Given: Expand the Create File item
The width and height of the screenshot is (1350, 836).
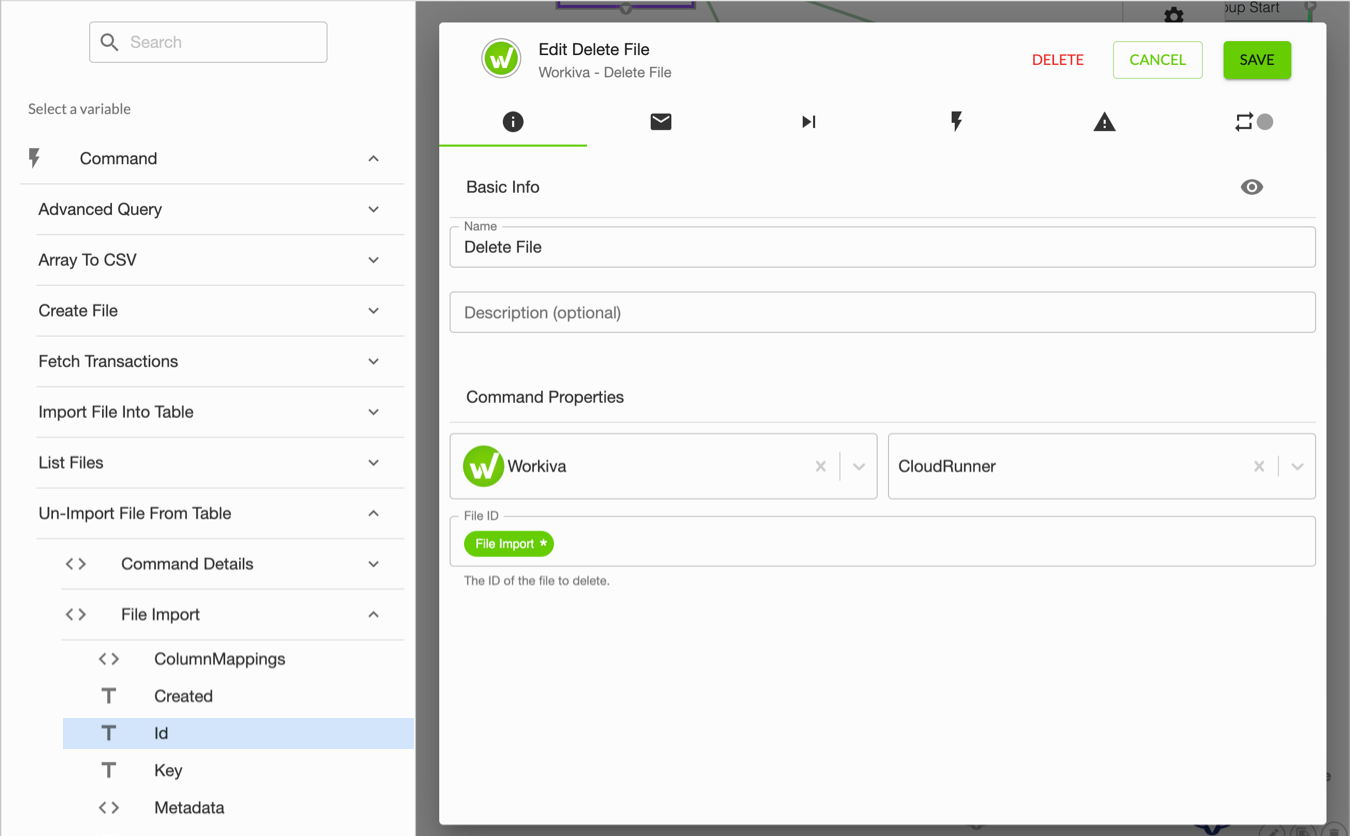Looking at the screenshot, I should click(373, 311).
